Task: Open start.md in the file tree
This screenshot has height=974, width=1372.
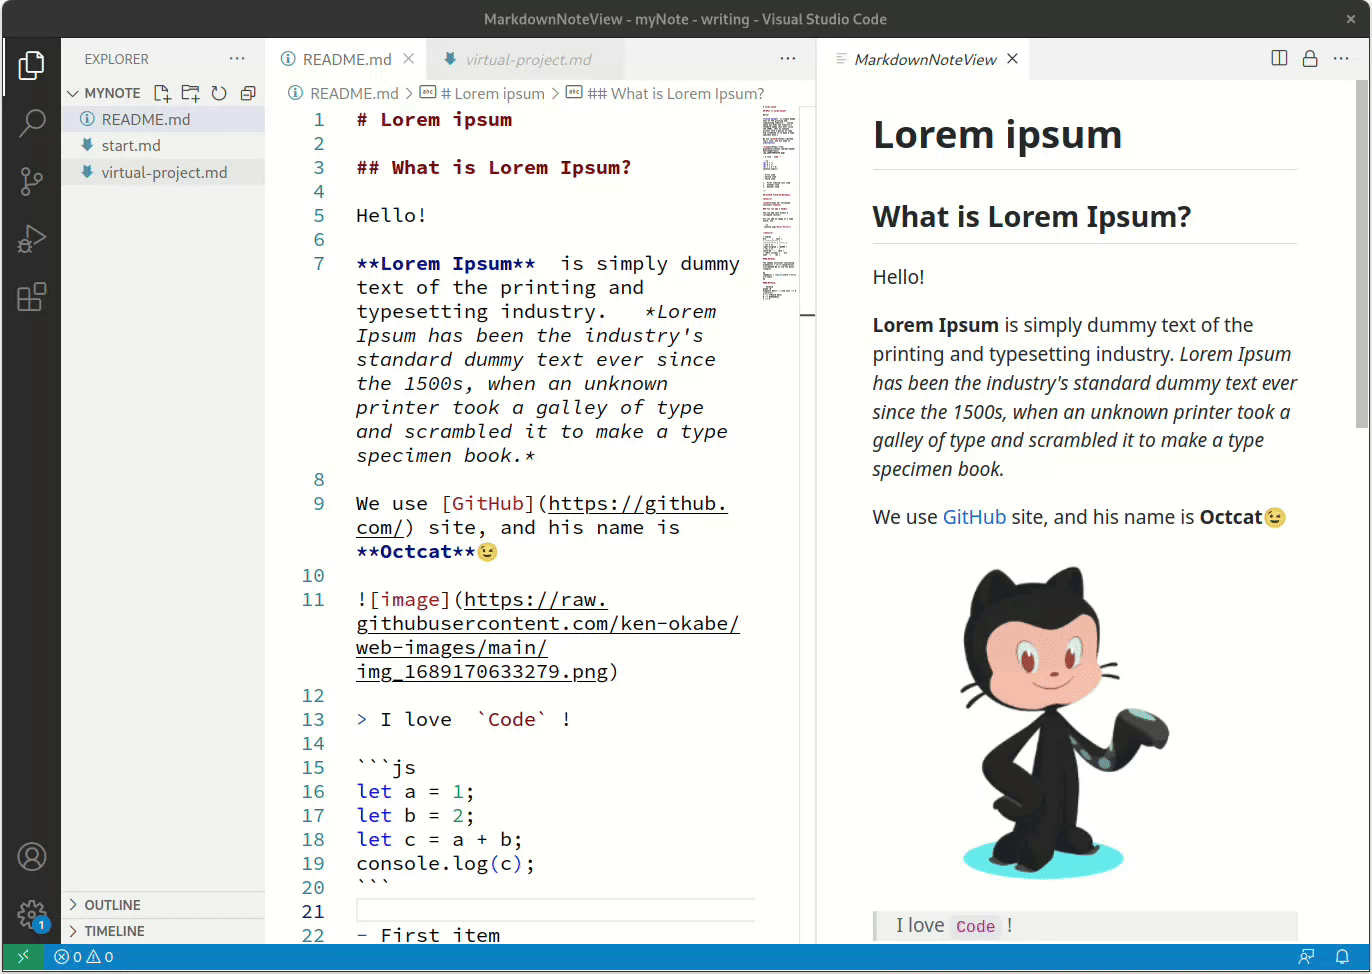Action: 163,146
